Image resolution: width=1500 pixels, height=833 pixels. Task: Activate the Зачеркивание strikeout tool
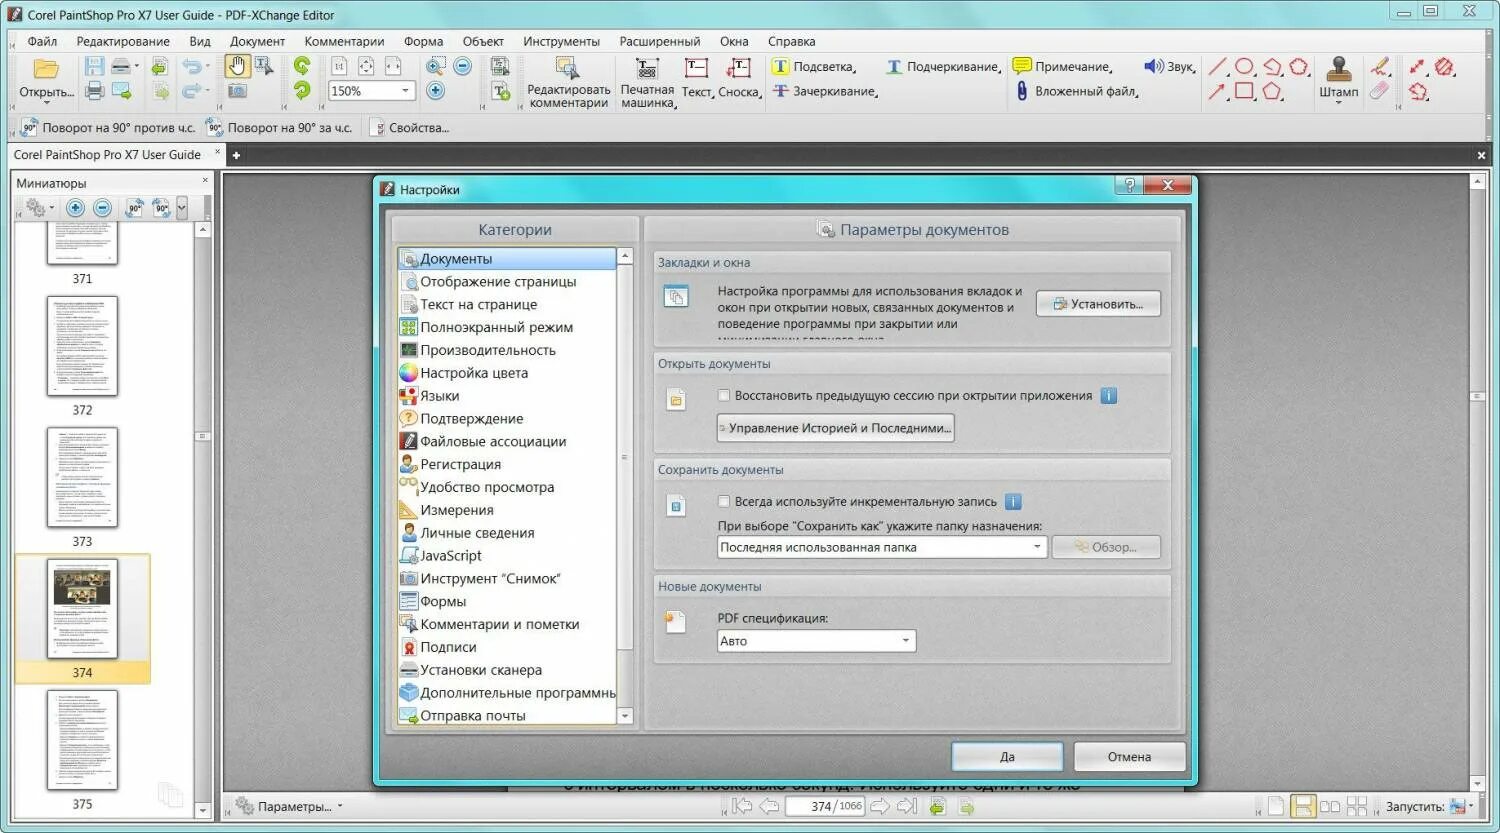tap(790, 91)
